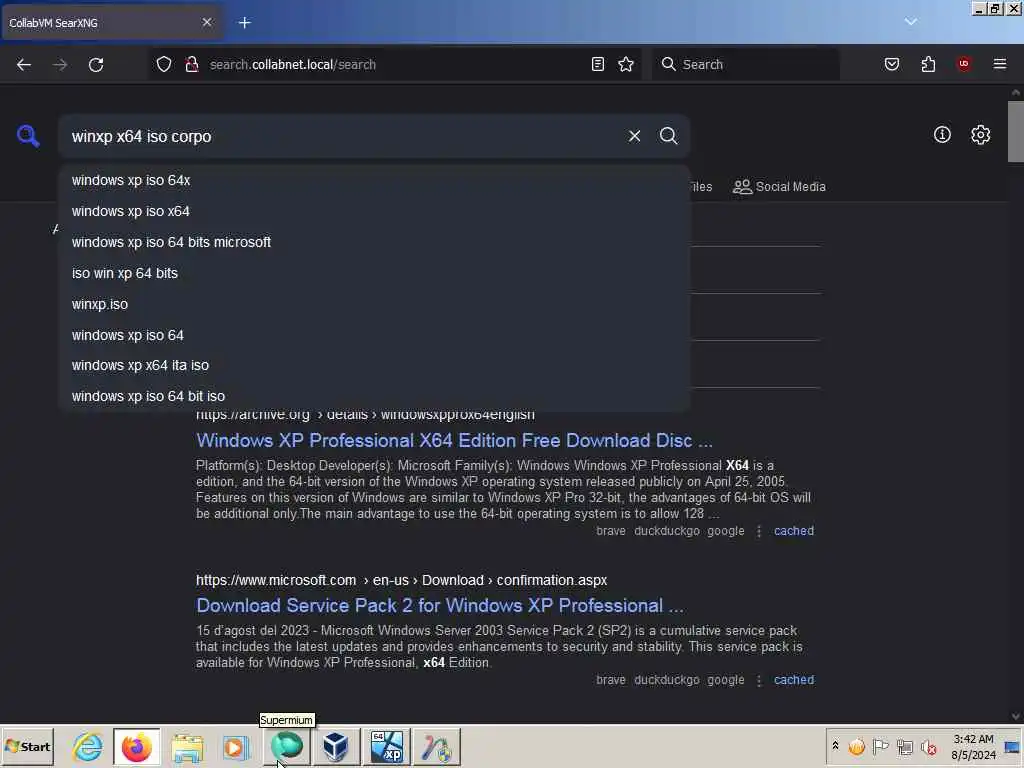Open the clock showing 3:42 AM
Image resolution: width=1024 pixels, height=768 pixels.
click(x=973, y=746)
